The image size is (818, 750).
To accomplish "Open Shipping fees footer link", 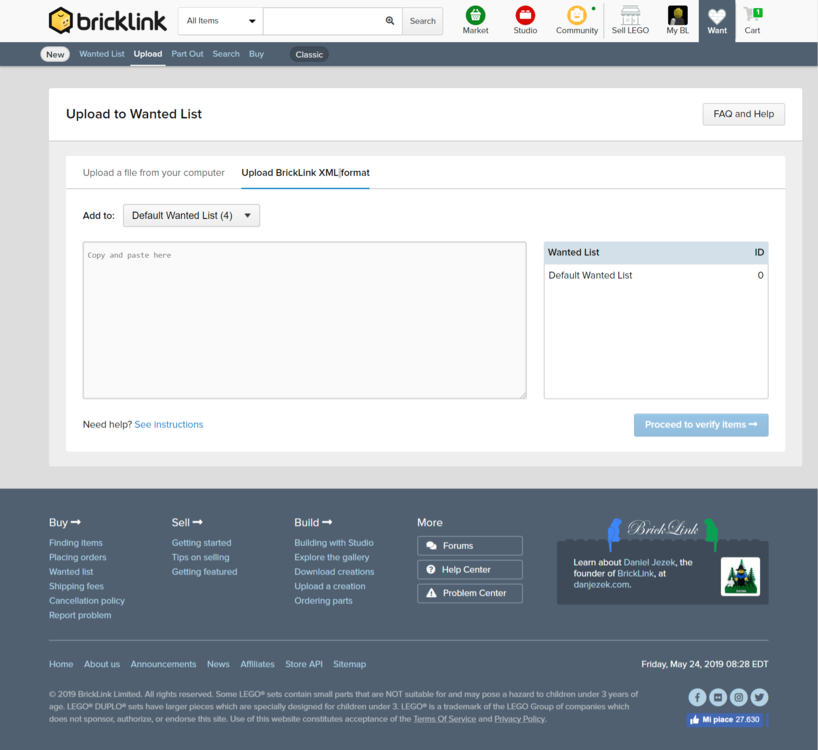I will pos(76,586).
